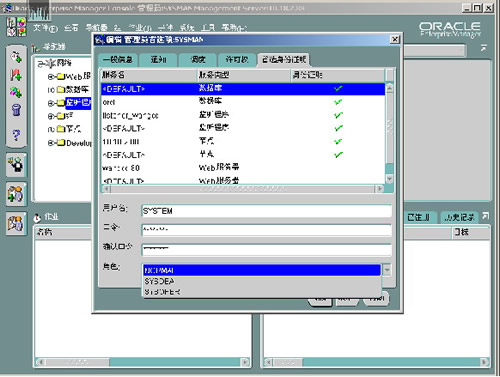Expand the 节点 tree node
The width and height of the screenshot is (500, 377).
click(51, 129)
